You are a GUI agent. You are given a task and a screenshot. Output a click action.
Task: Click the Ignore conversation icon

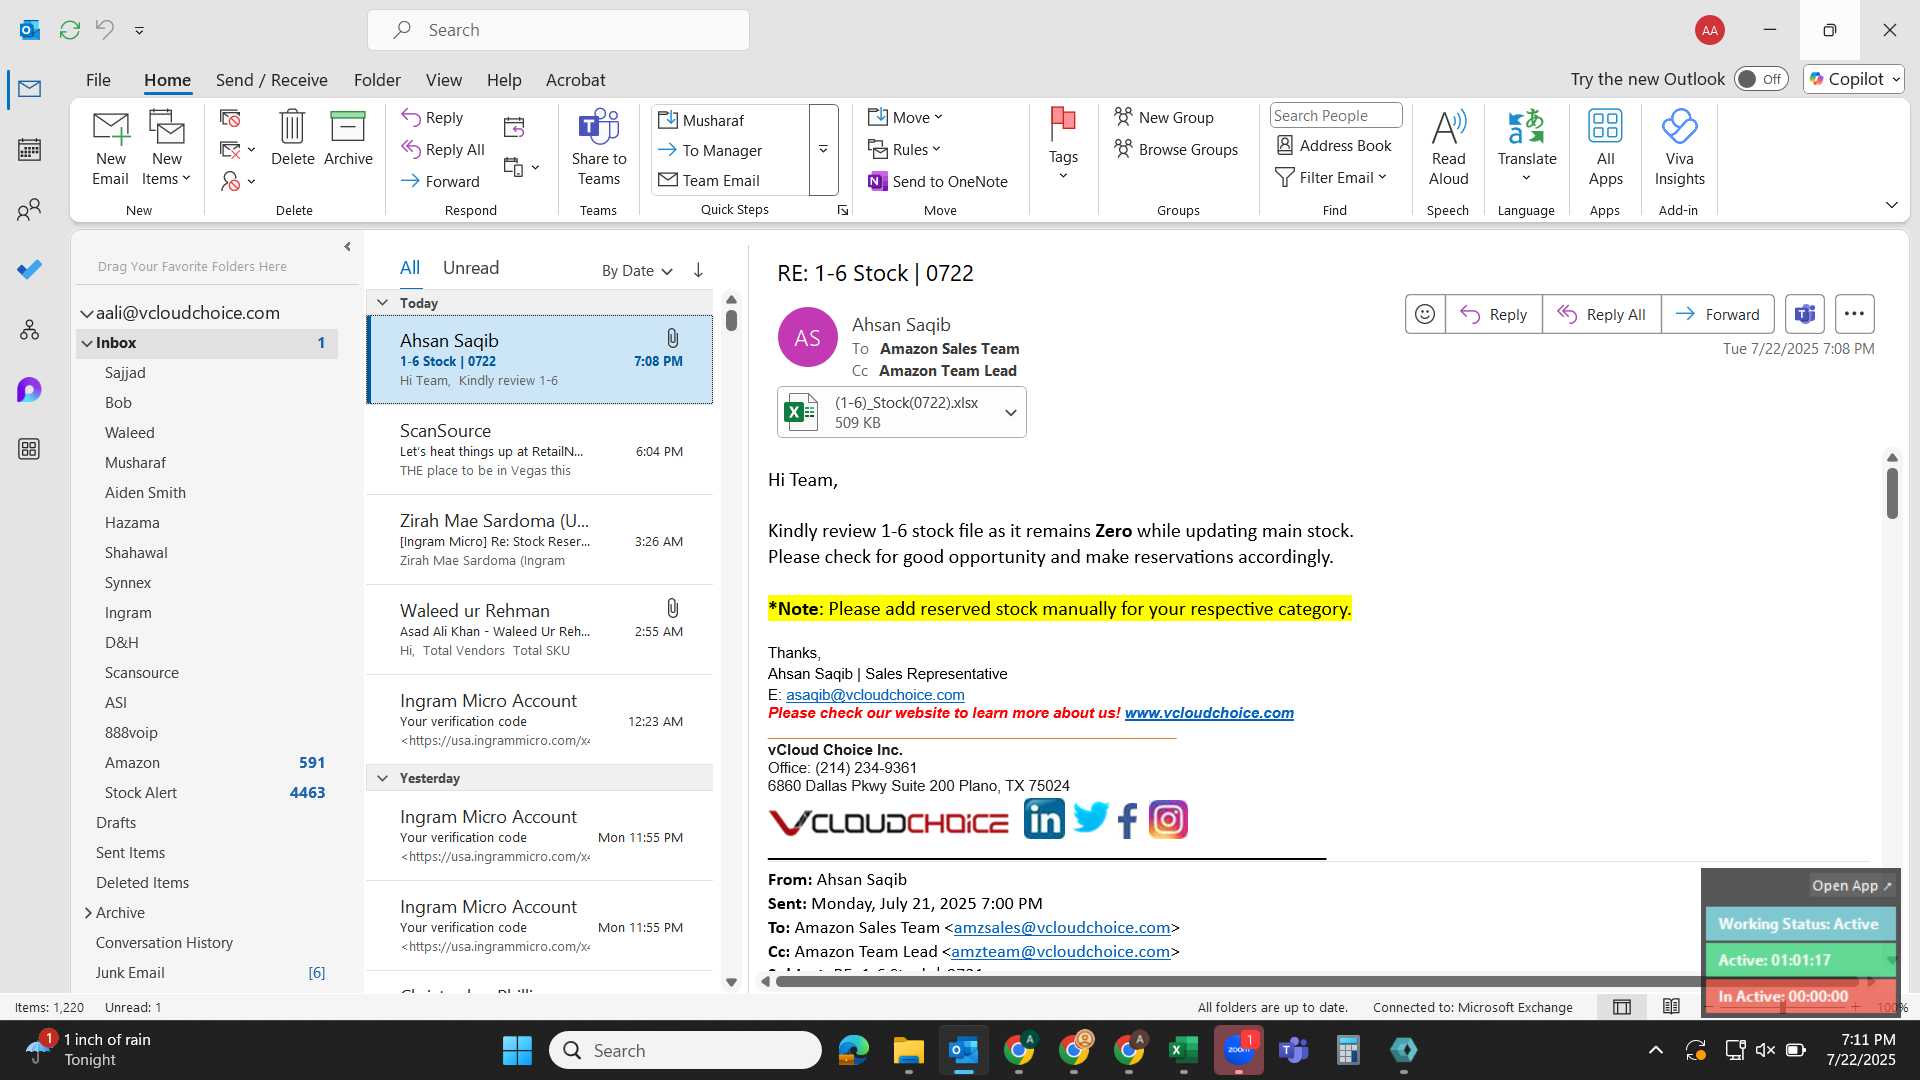coord(230,119)
